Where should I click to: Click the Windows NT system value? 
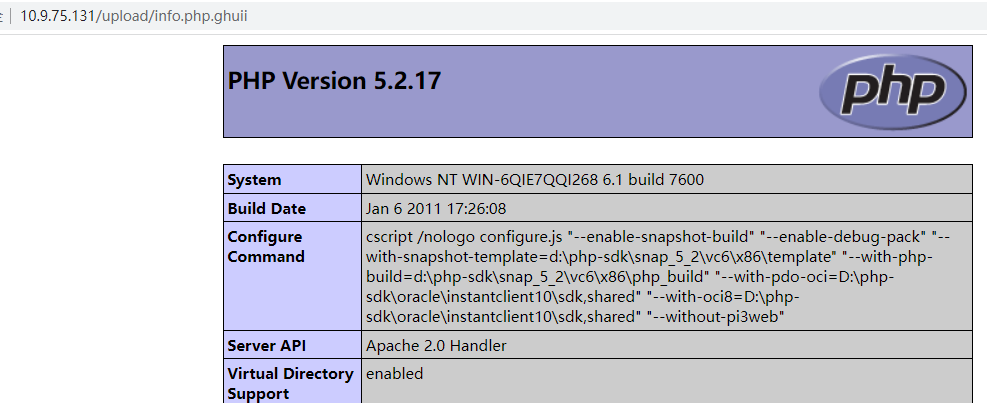(539, 180)
